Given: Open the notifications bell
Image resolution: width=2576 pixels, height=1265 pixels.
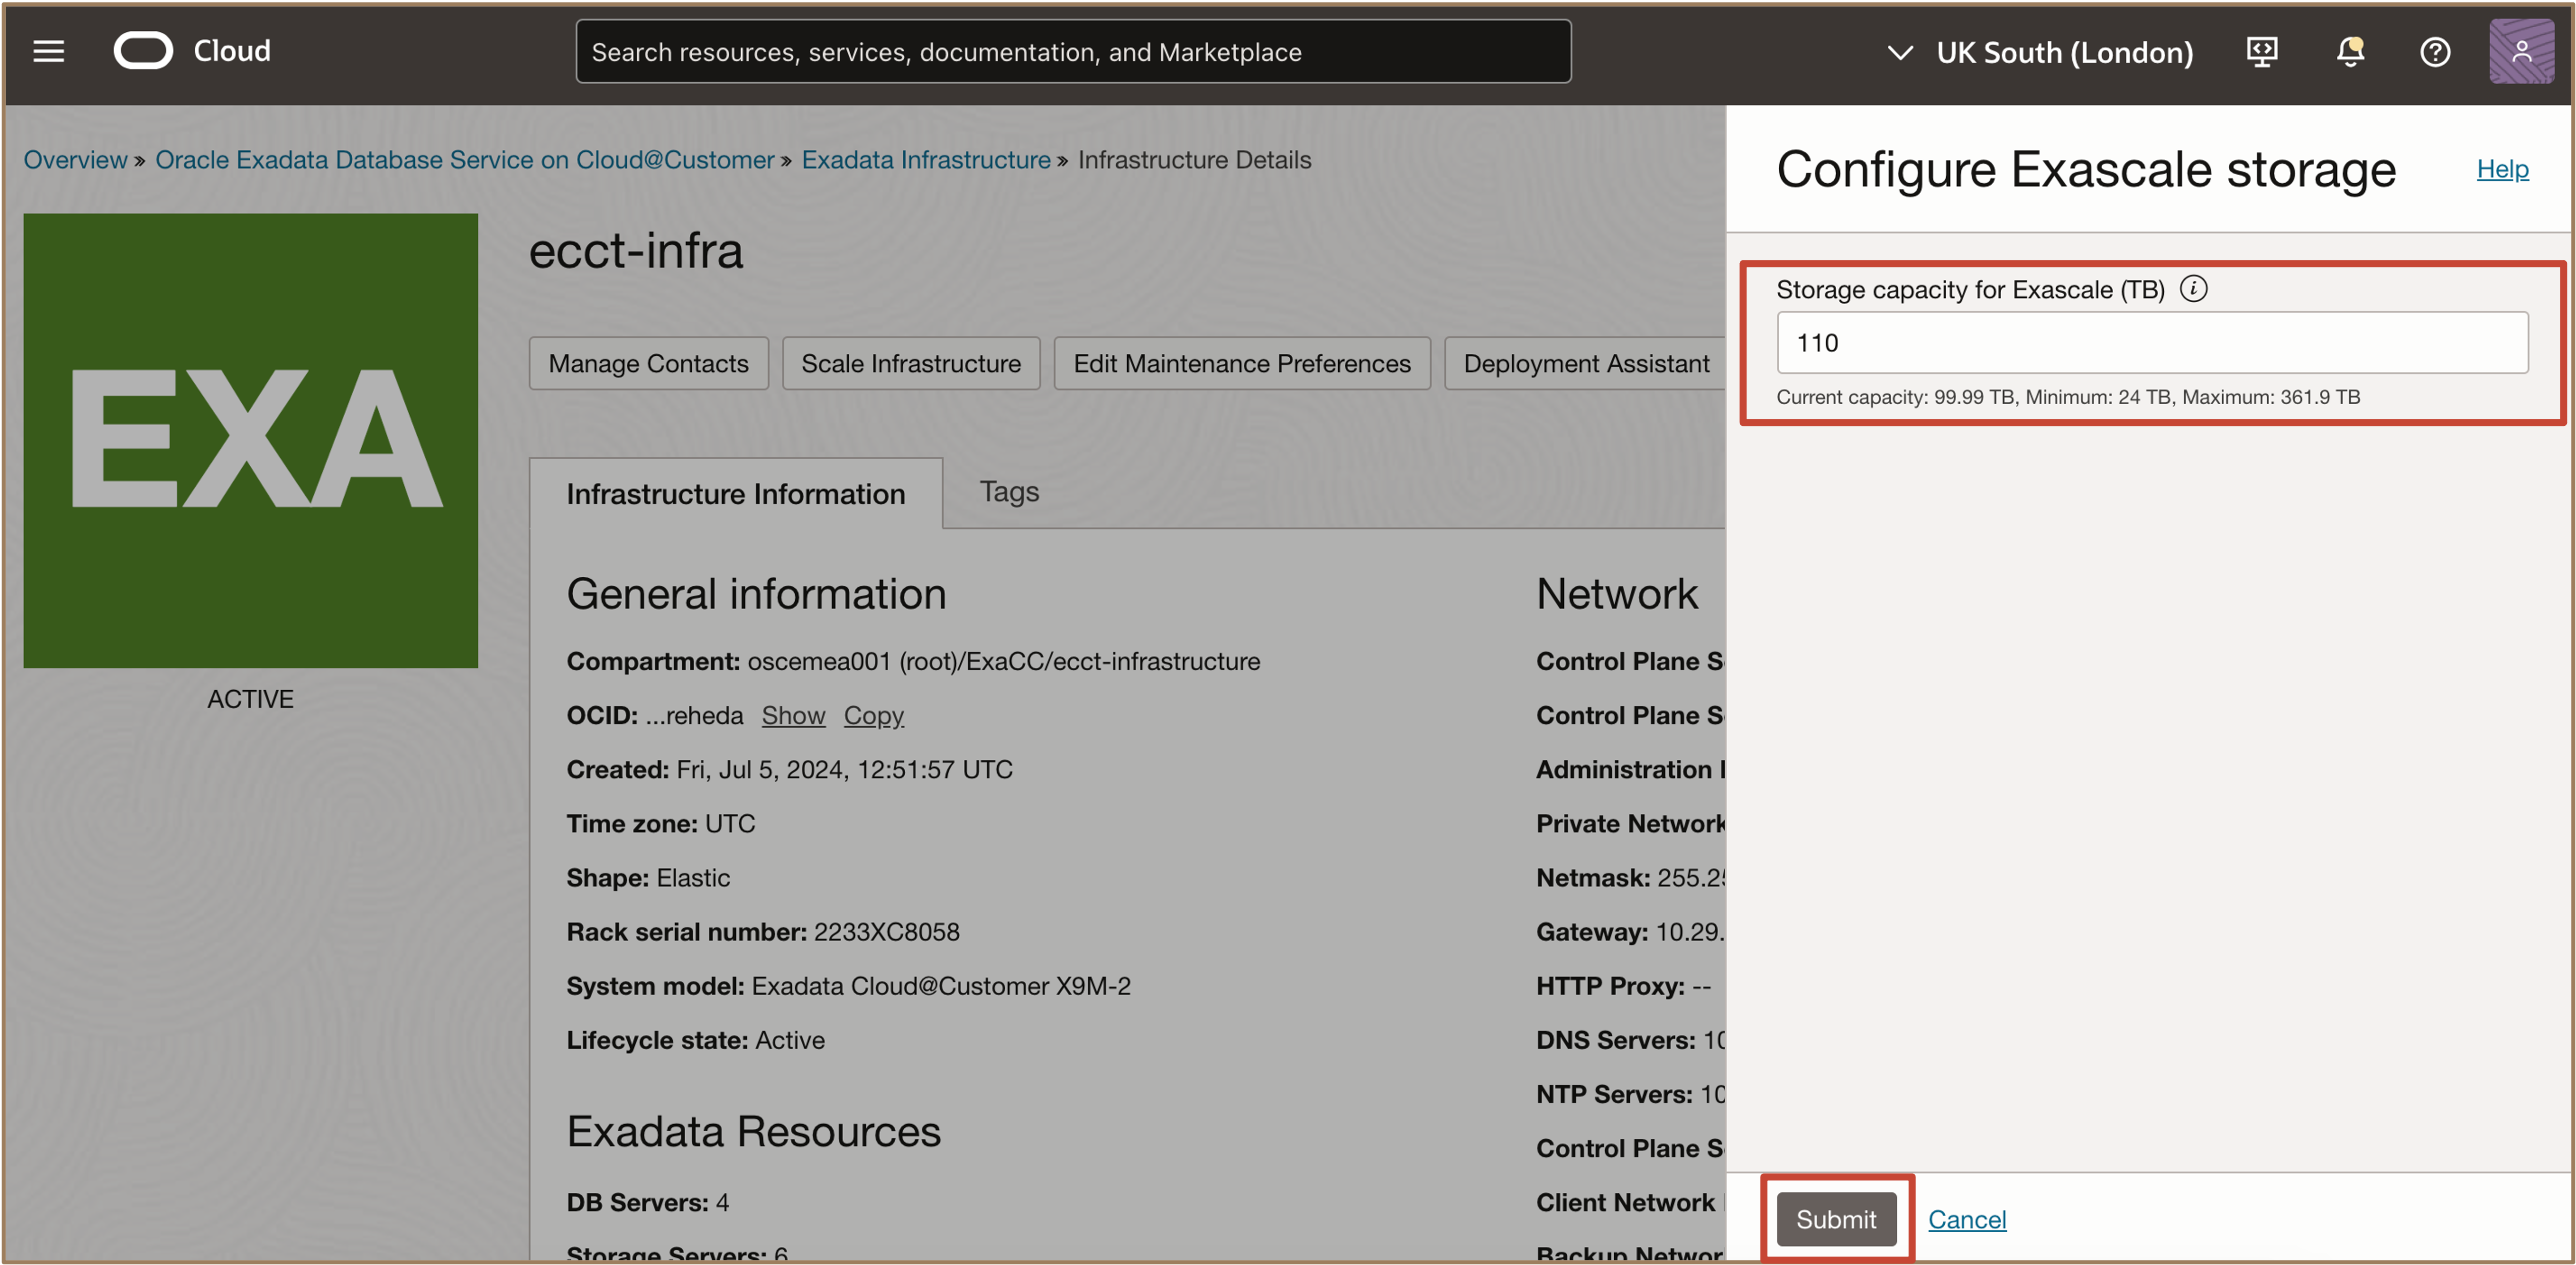Looking at the screenshot, I should tap(2349, 51).
